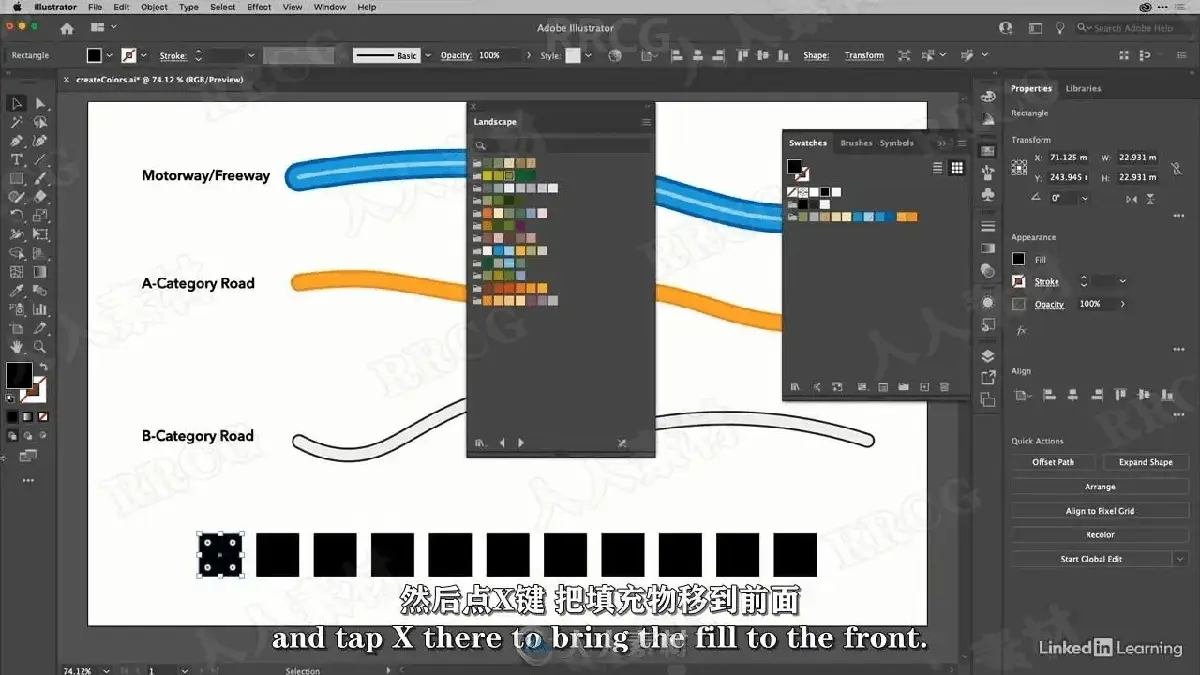This screenshot has height=675, width=1200.
Task: Open the Window menu
Action: (330, 7)
